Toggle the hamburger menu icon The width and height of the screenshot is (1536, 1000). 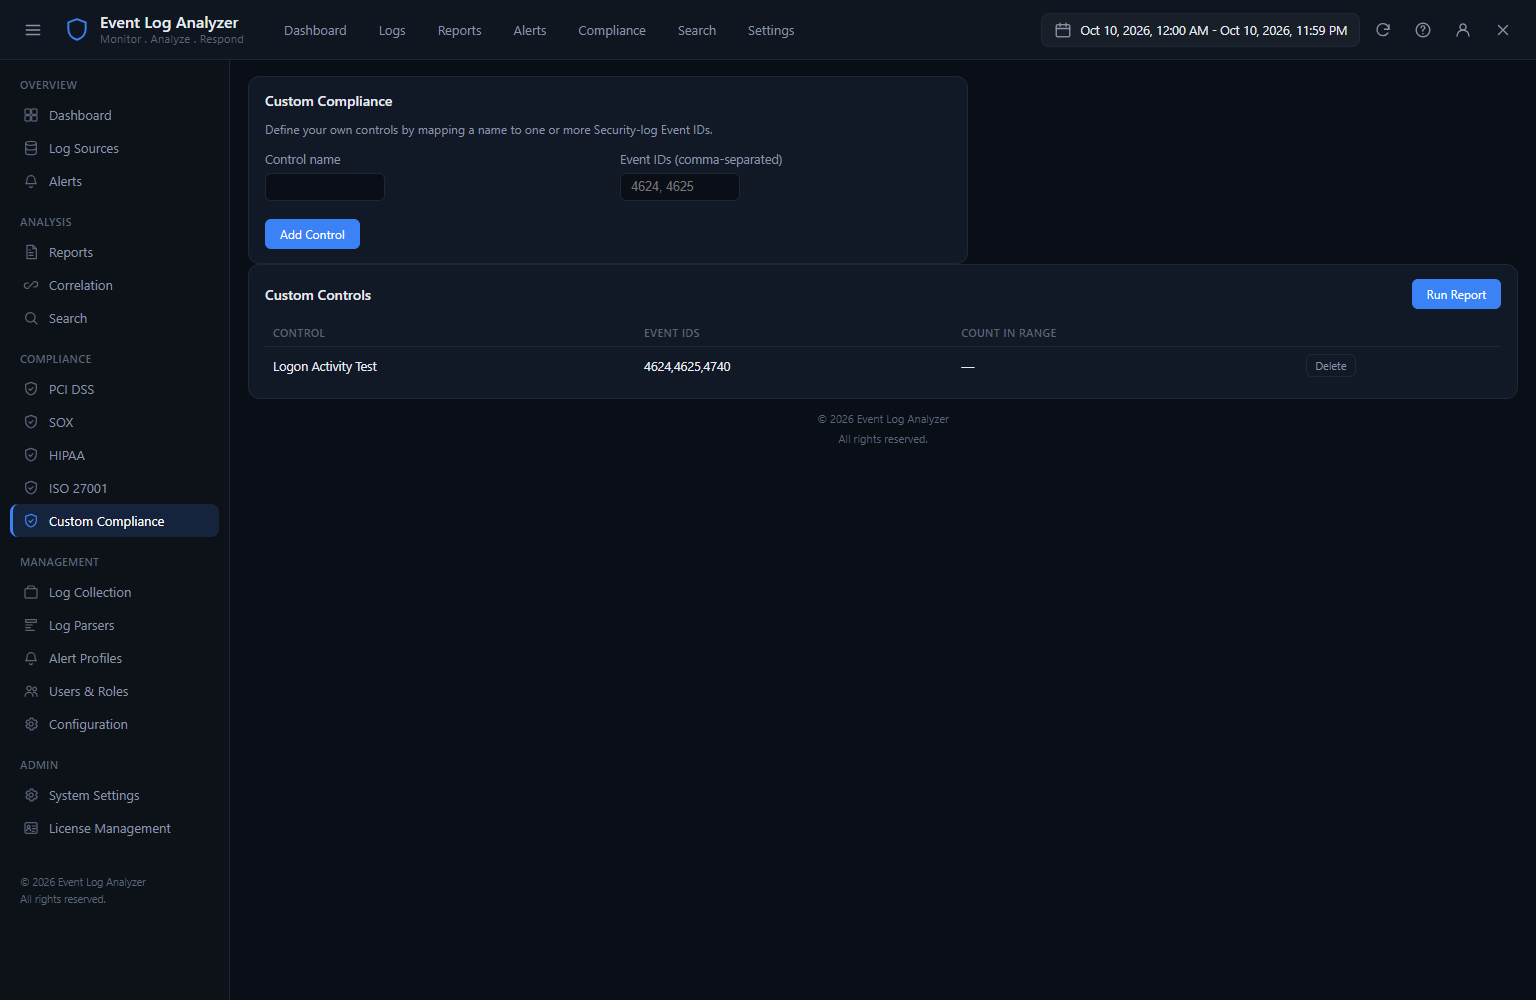coord(33,30)
